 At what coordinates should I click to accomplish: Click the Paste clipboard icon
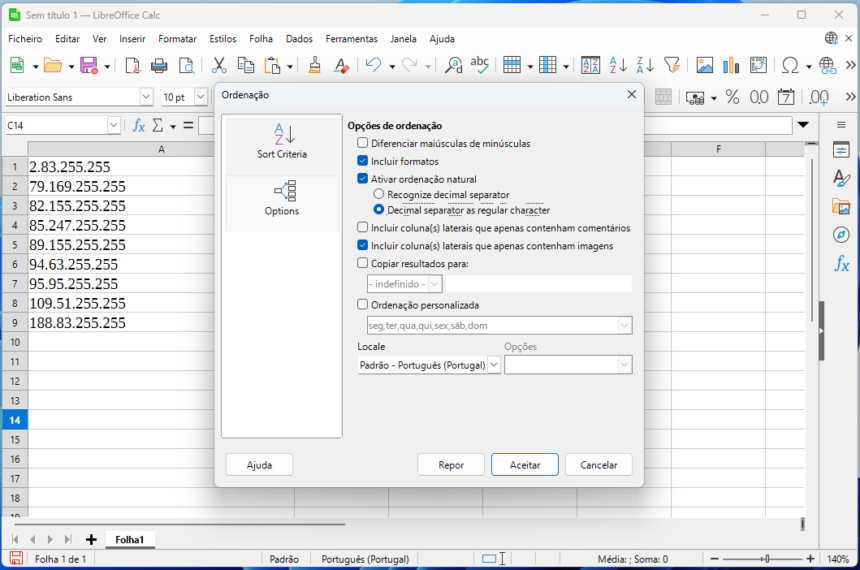[x=272, y=66]
